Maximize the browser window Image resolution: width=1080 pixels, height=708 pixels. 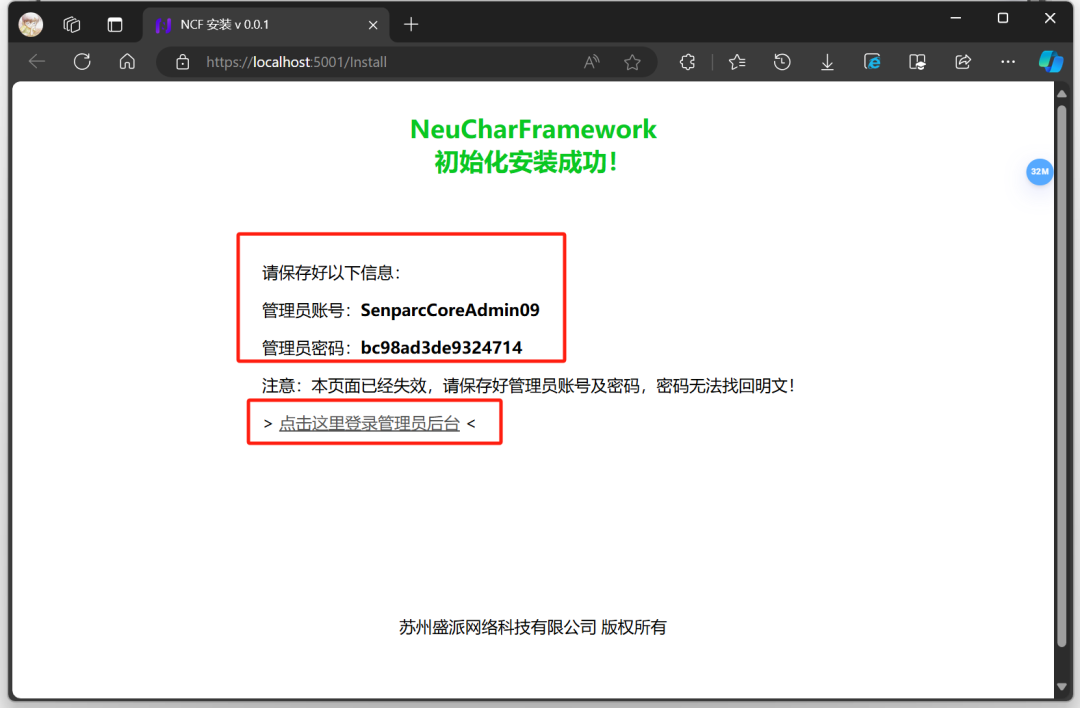(1003, 19)
